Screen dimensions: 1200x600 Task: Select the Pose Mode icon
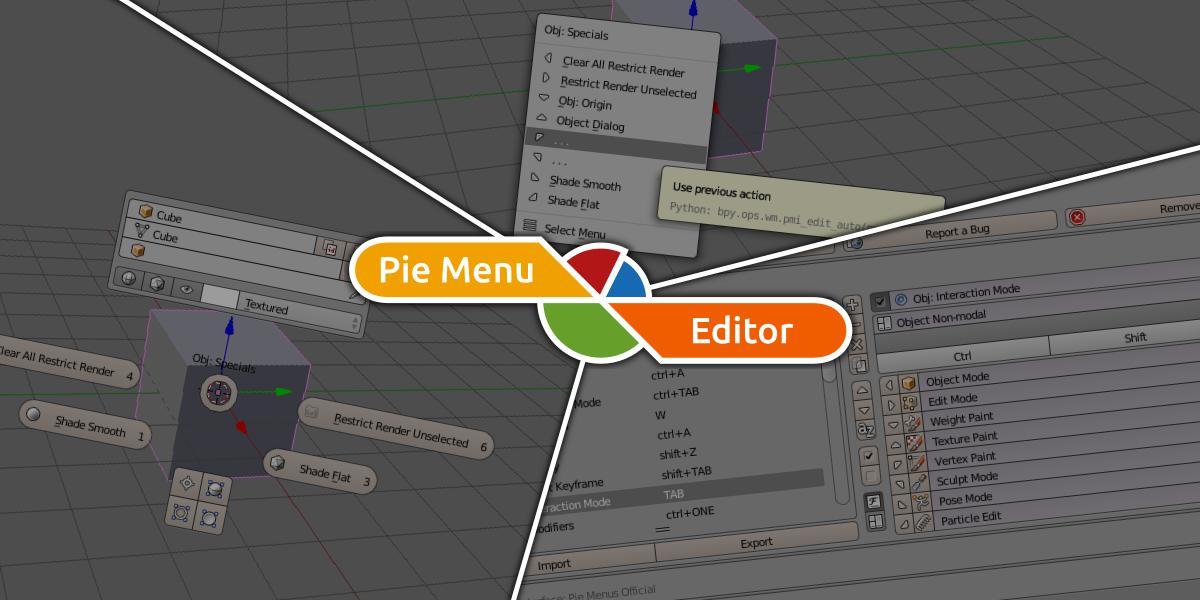pos(923,501)
